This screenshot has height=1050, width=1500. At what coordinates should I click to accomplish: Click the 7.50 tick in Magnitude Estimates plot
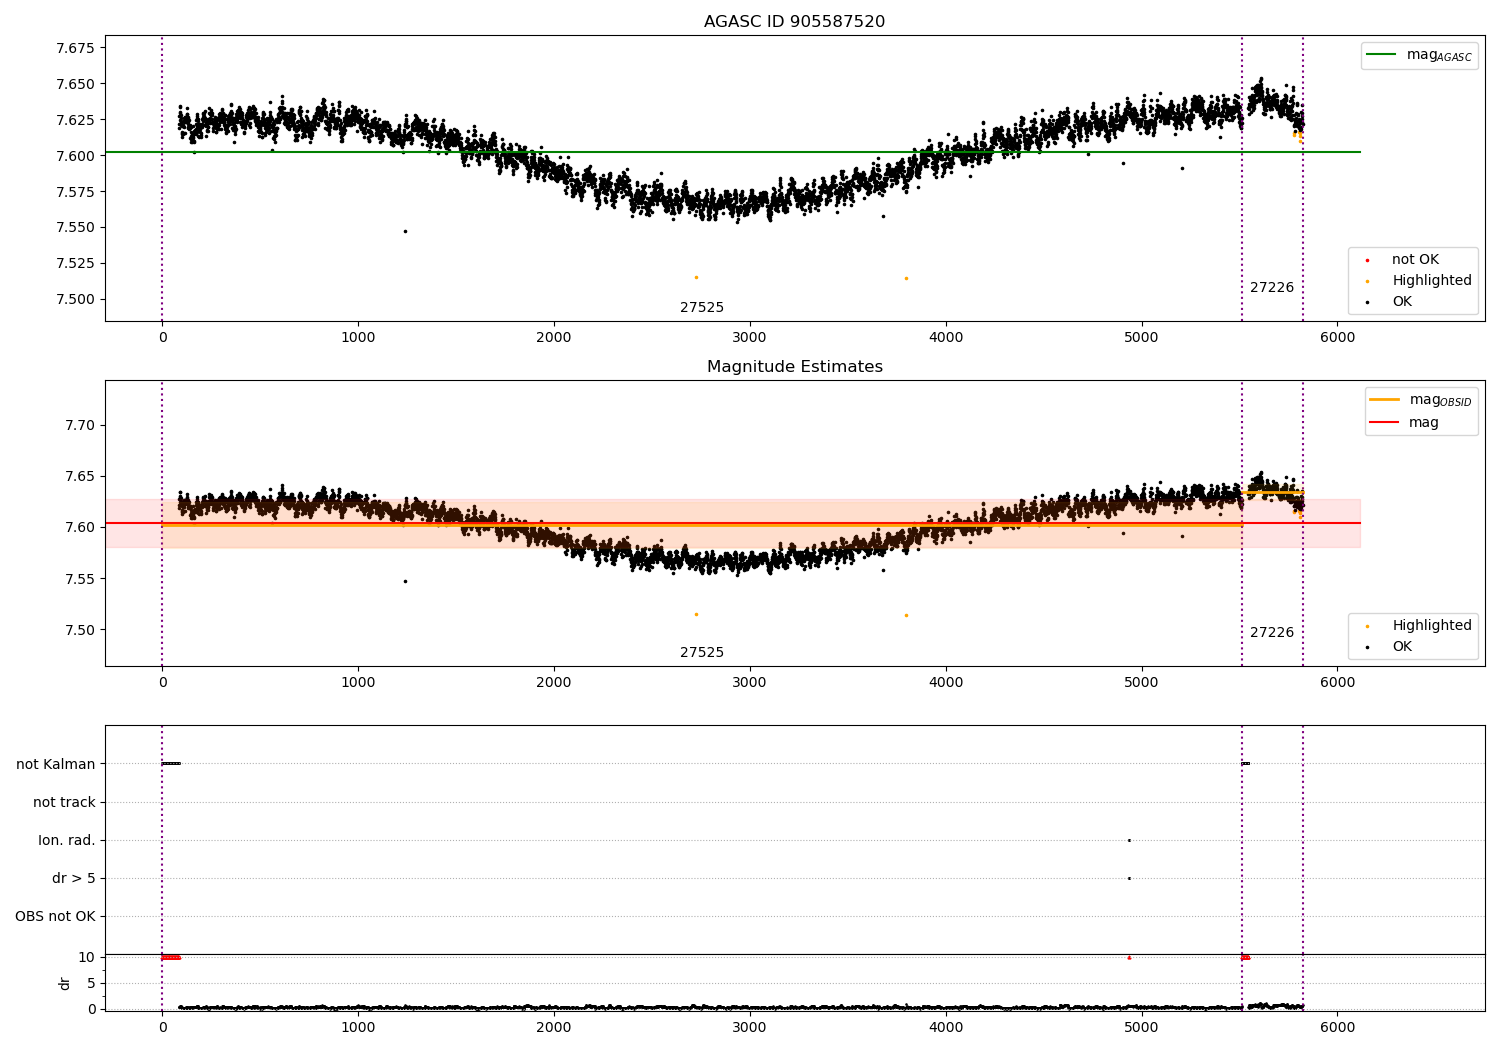click(80, 630)
